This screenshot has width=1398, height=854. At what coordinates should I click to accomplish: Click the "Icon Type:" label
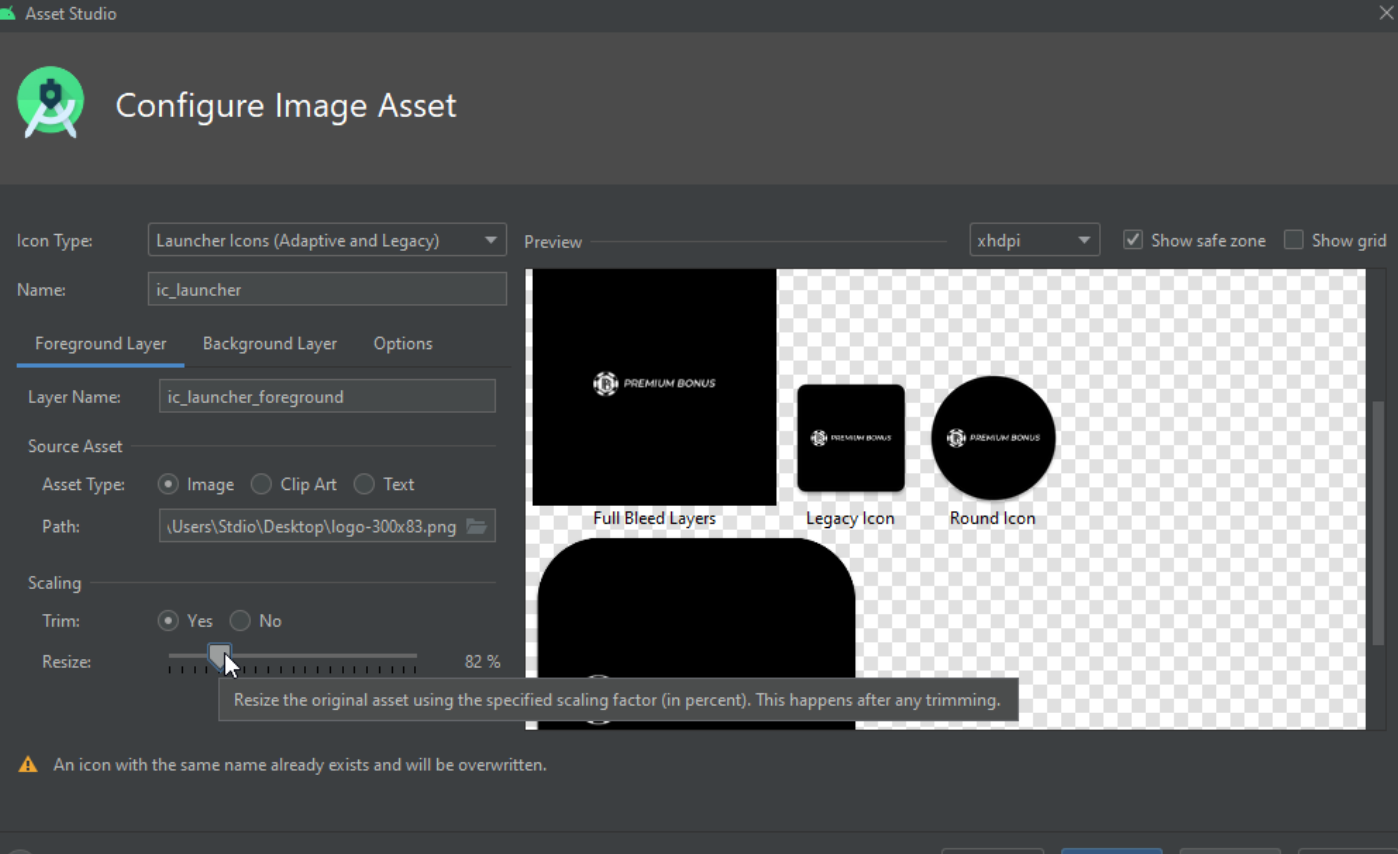[55, 240]
